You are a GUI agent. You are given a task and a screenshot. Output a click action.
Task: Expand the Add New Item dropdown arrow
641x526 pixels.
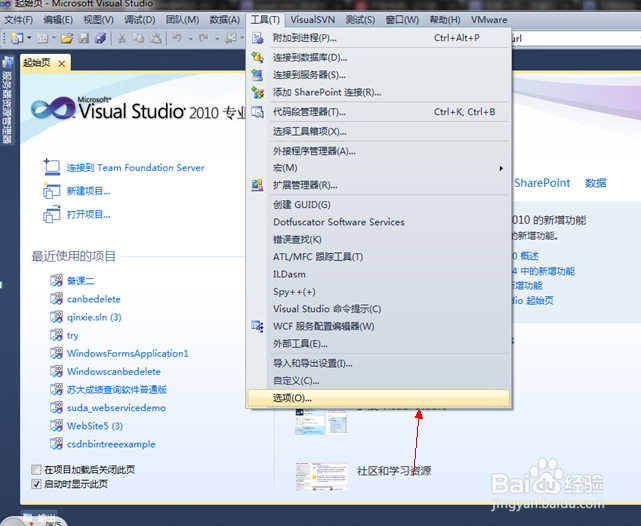coord(54,38)
